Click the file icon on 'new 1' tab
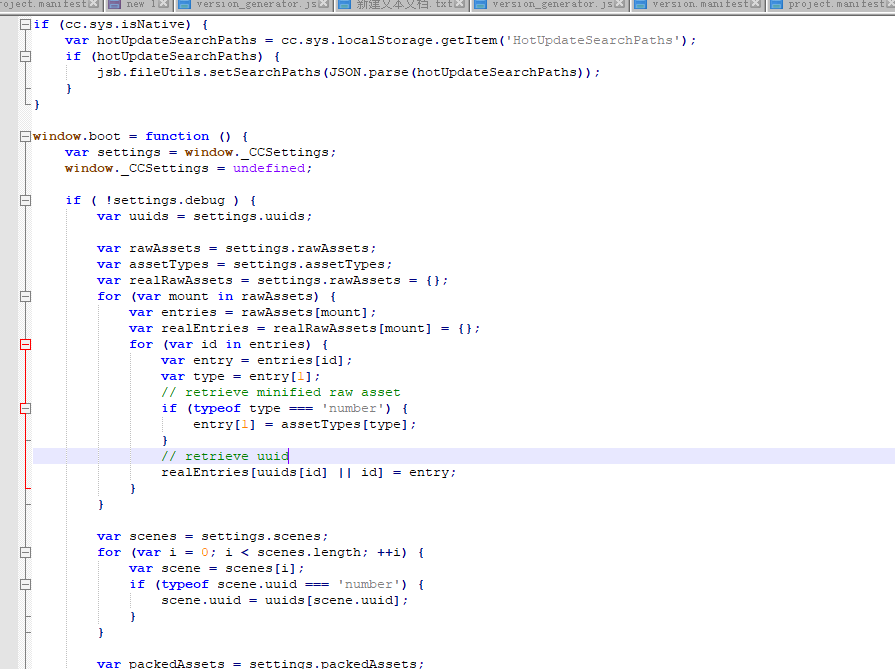Viewport: 895px width, 669px height. (114, 5)
